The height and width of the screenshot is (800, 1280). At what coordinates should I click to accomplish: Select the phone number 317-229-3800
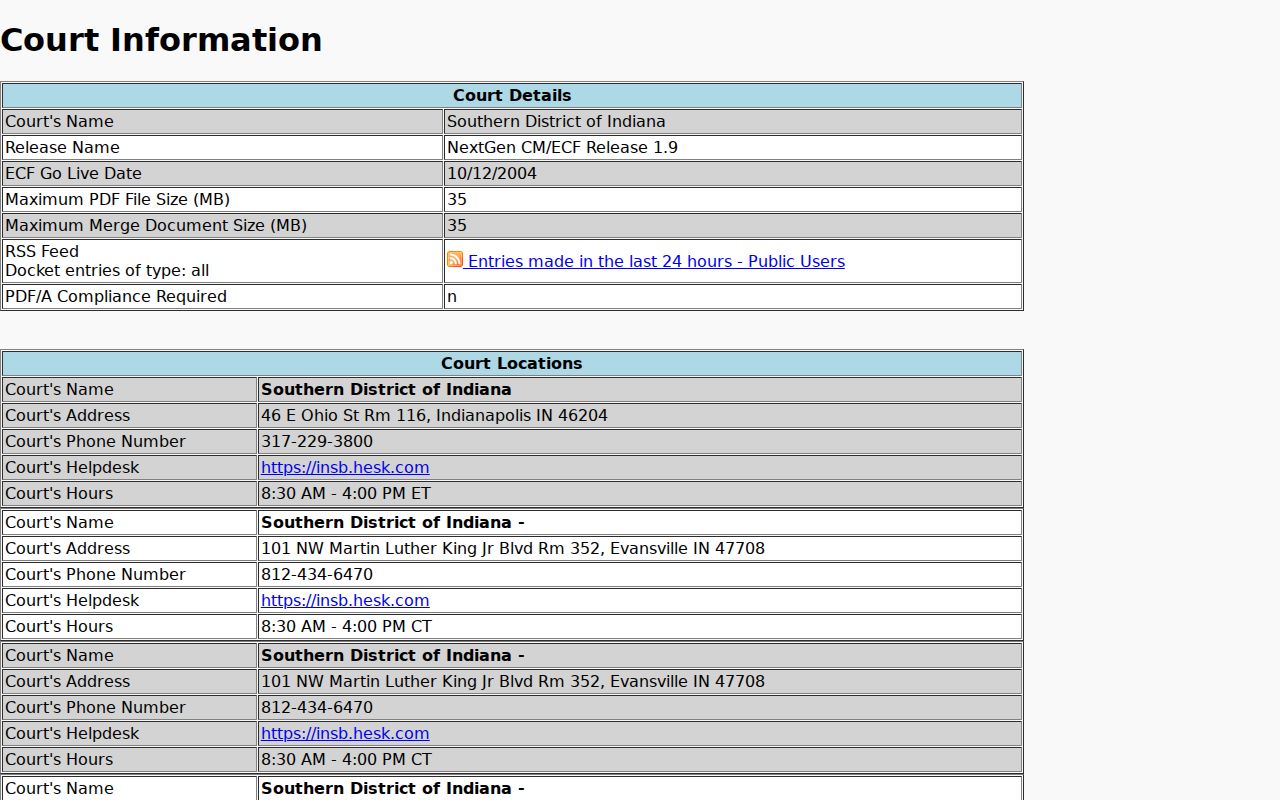[317, 442]
